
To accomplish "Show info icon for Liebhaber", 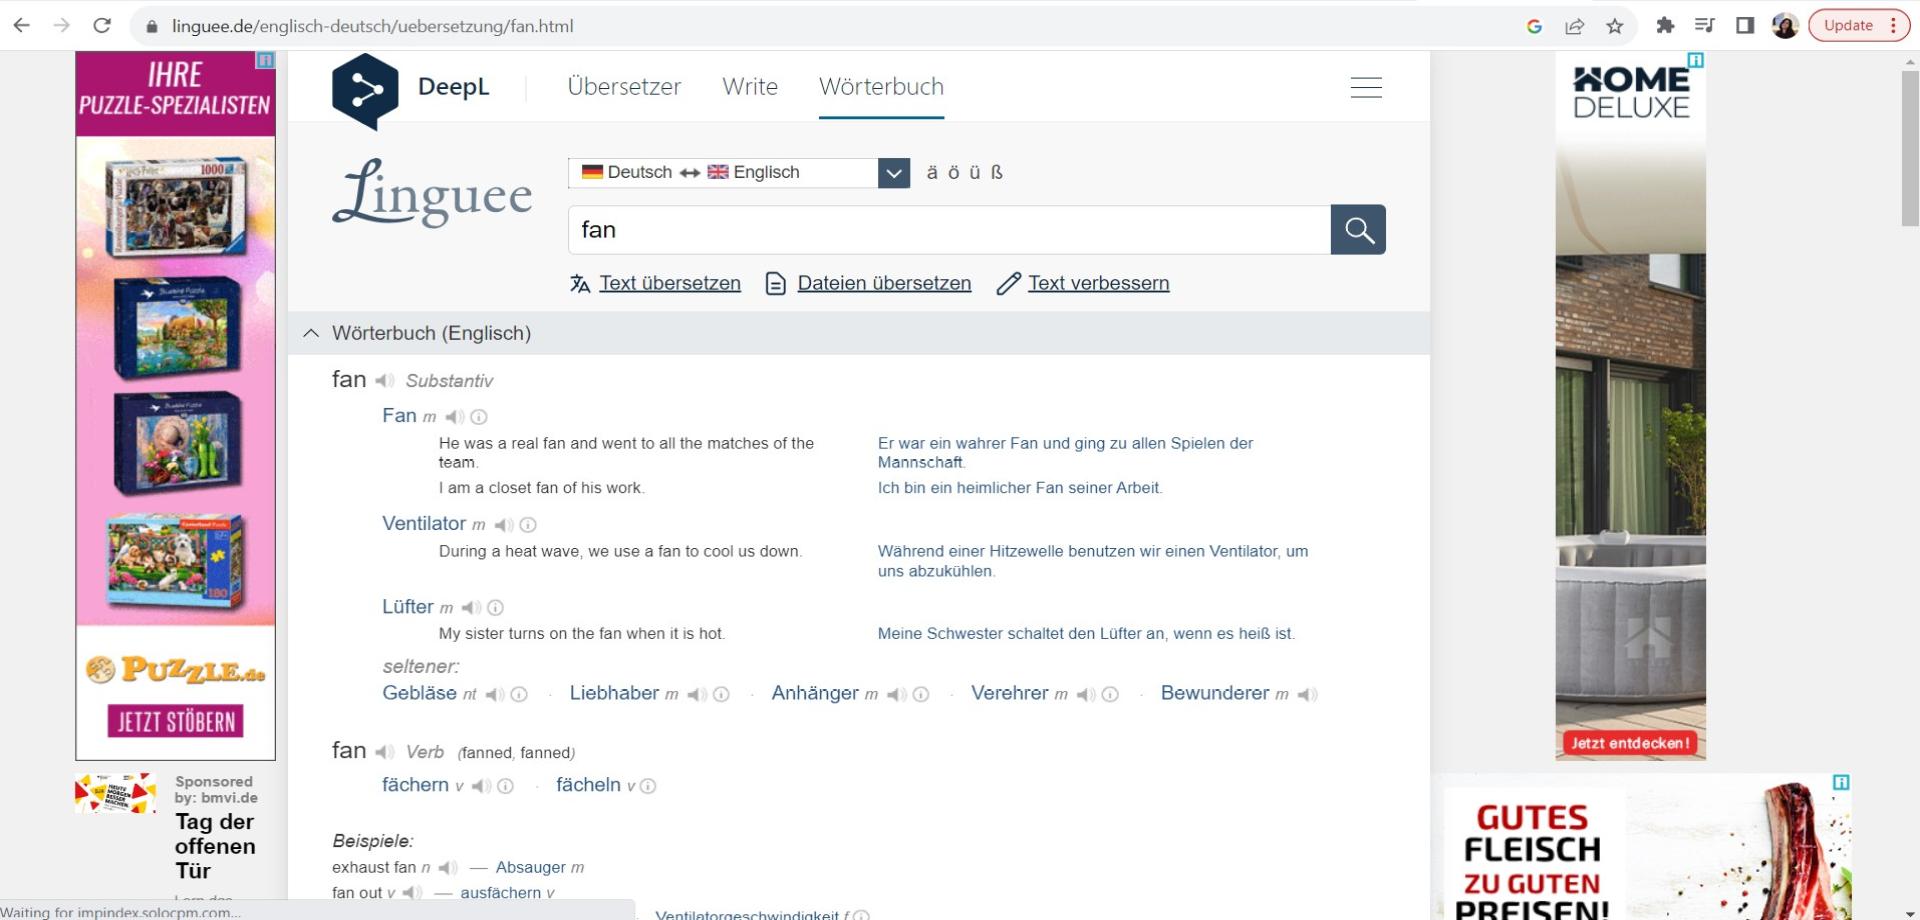I will point(721,695).
